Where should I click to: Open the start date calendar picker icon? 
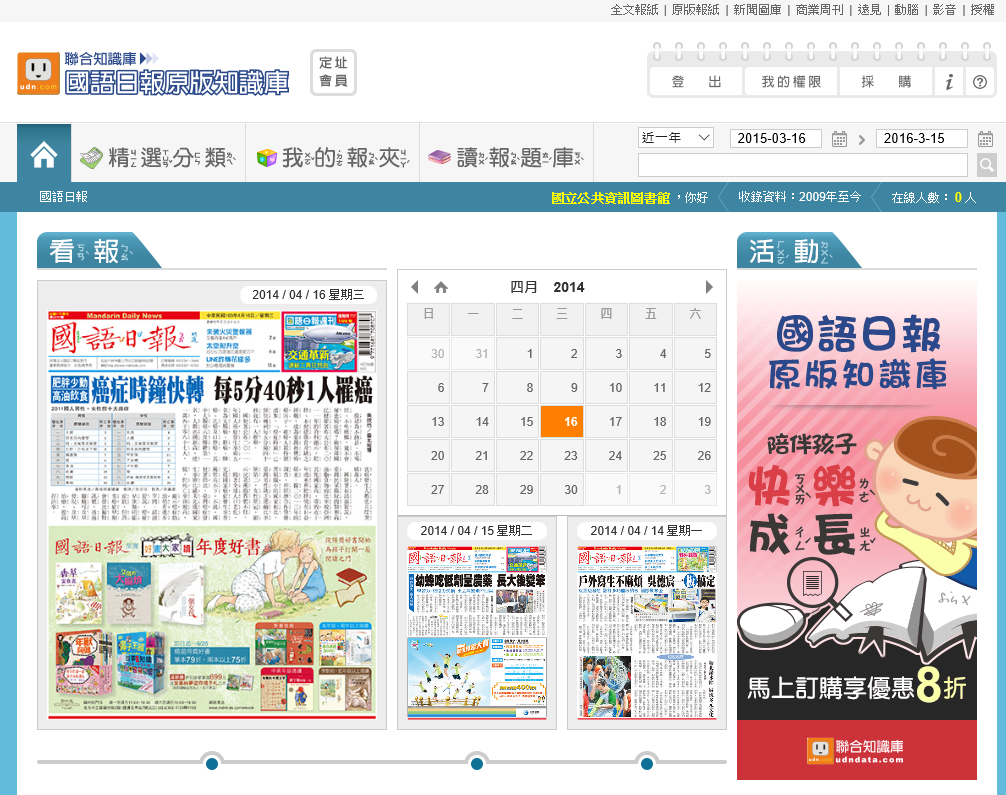click(839, 139)
